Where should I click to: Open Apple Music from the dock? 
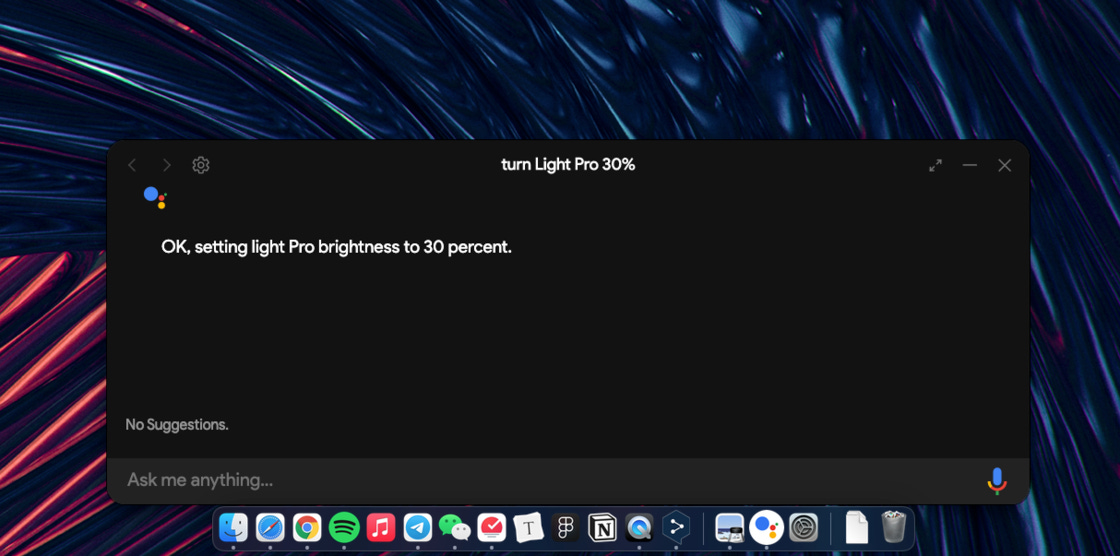381,528
